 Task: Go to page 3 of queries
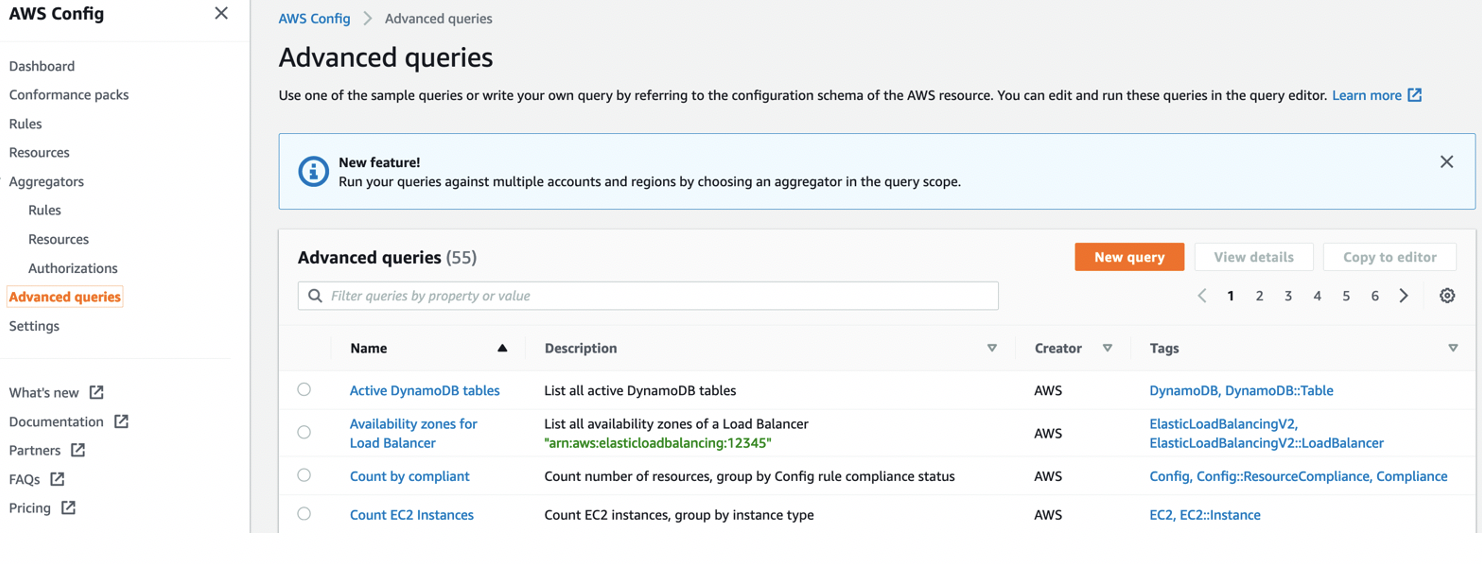(x=1288, y=296)
